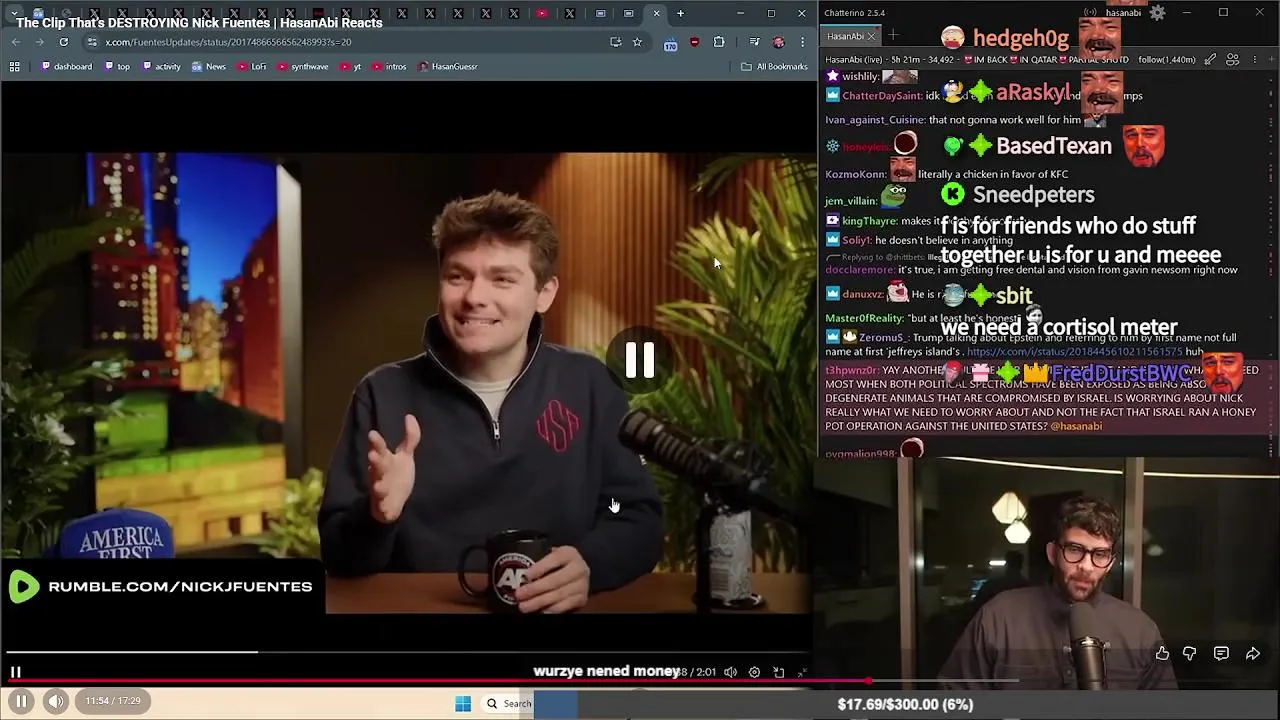Click the site info icon in address bar
This screenshot has width=1280, height=720.
coord(92,42)
